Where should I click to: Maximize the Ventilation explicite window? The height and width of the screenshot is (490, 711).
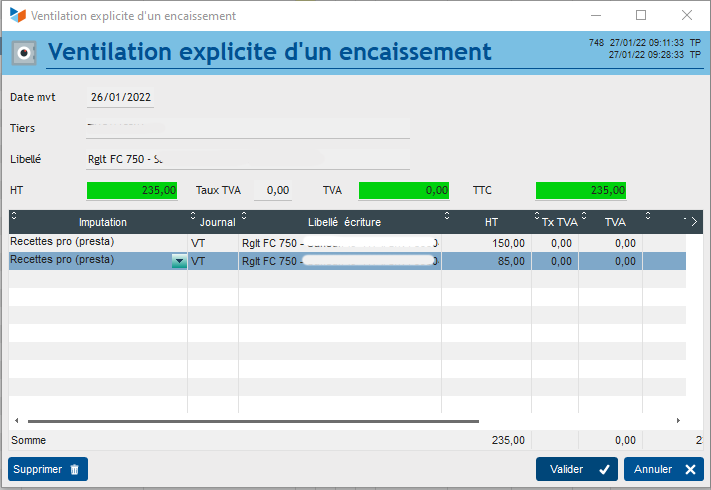click(641, 16)
